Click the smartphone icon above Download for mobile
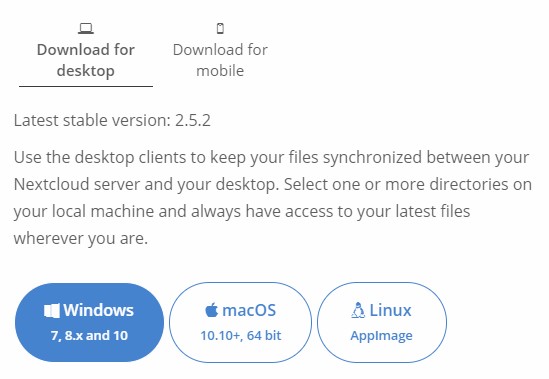 pos(220,28)
